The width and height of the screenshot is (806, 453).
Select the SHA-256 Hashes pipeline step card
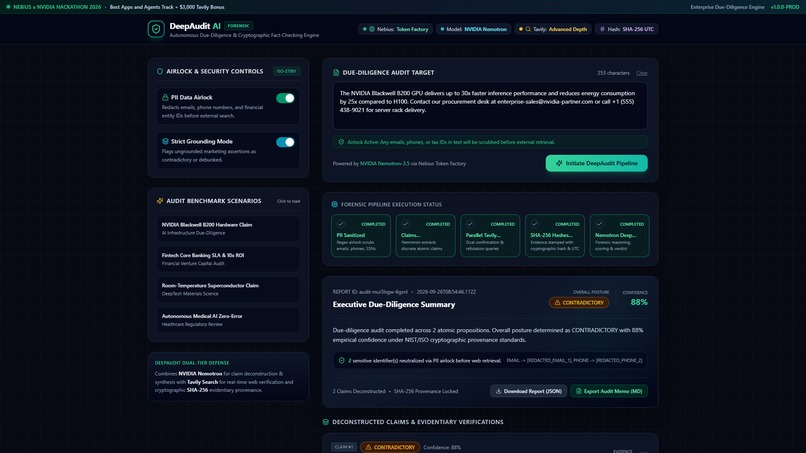pos(555,235)
